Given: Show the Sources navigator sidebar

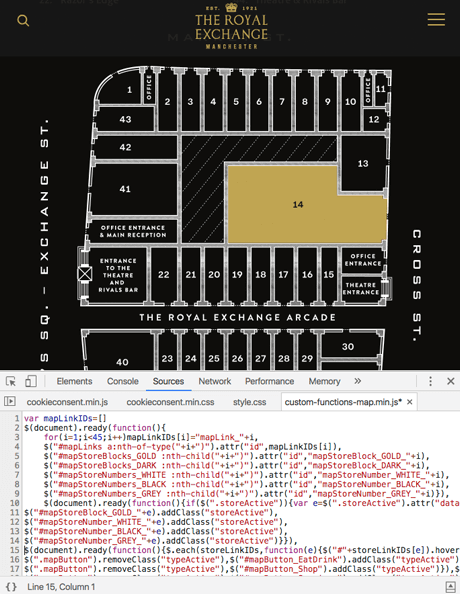Looking at the screenshot, I should pyautogui.click(x=10, y=401).
